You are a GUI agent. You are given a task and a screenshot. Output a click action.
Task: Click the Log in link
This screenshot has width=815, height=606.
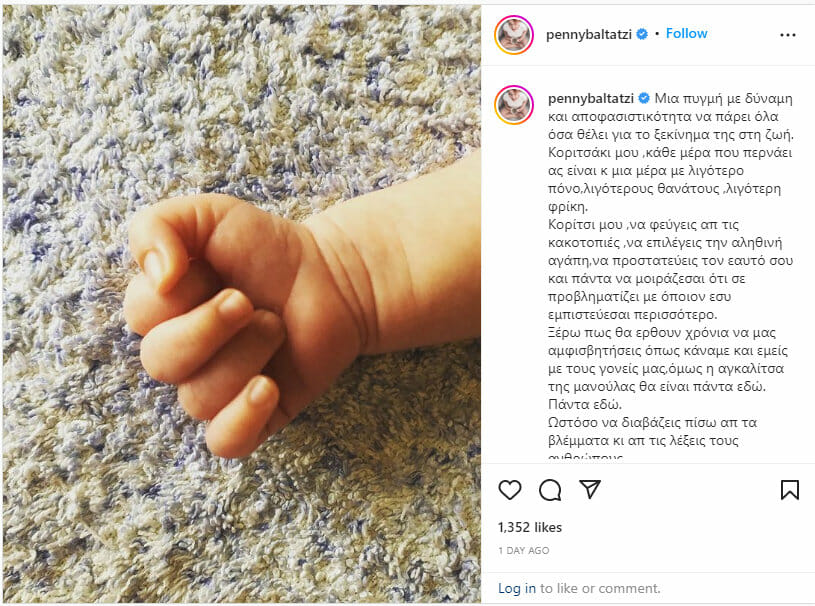(x=517, y=588)
